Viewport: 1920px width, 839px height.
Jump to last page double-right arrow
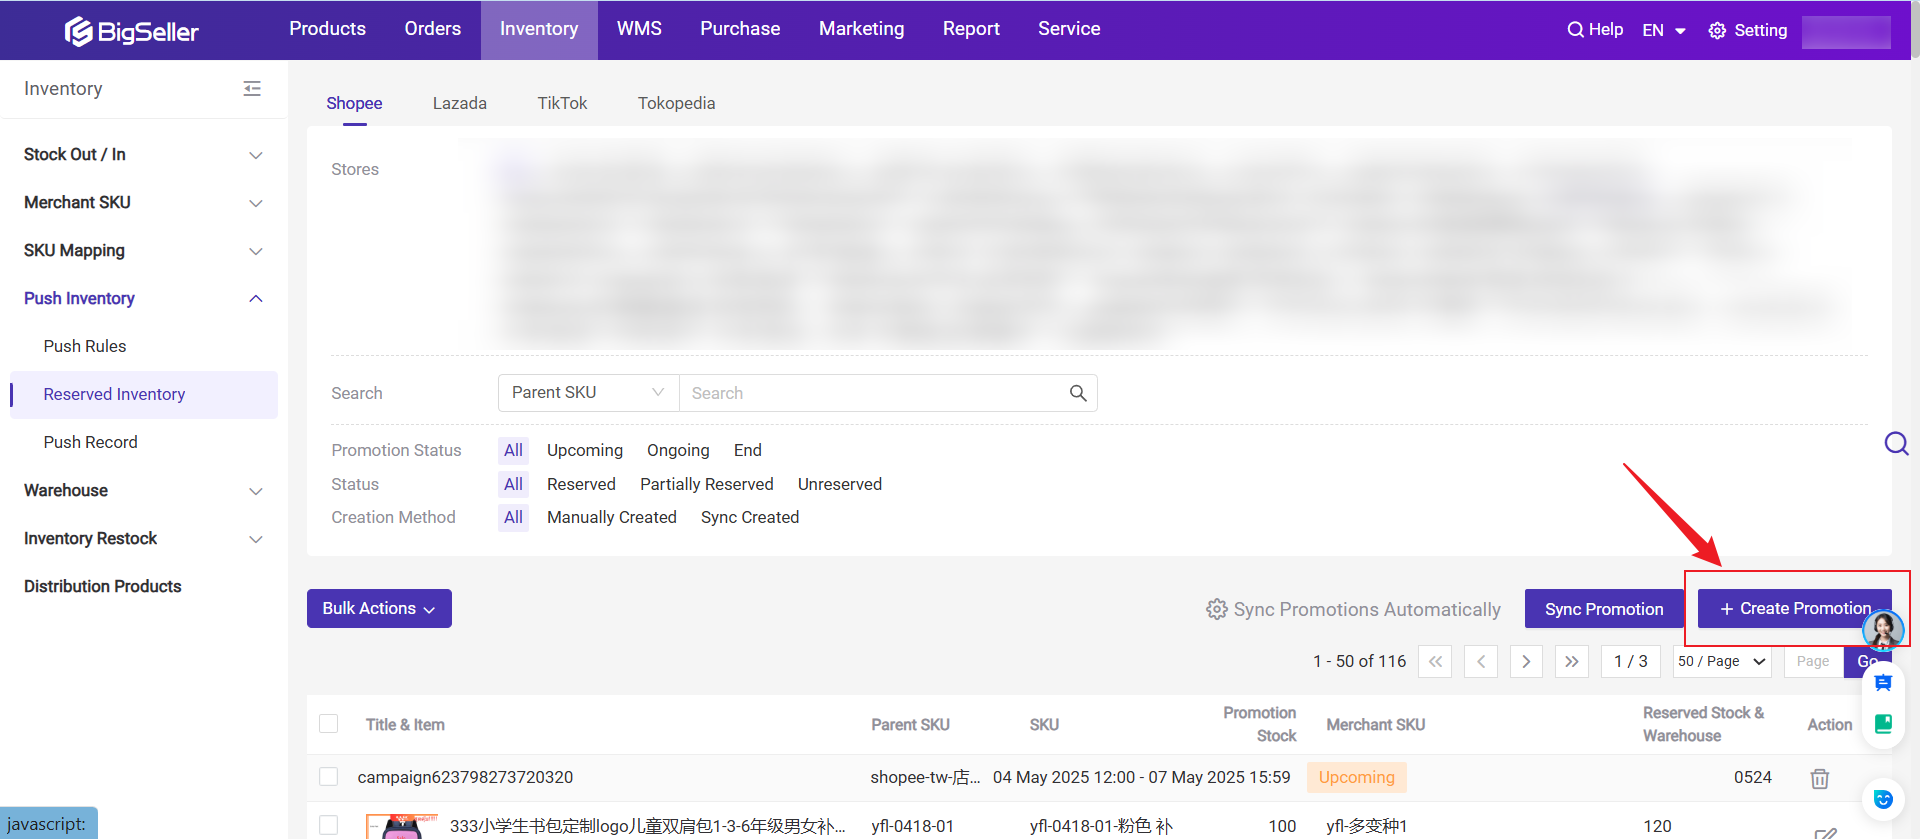pos(1572,661)
